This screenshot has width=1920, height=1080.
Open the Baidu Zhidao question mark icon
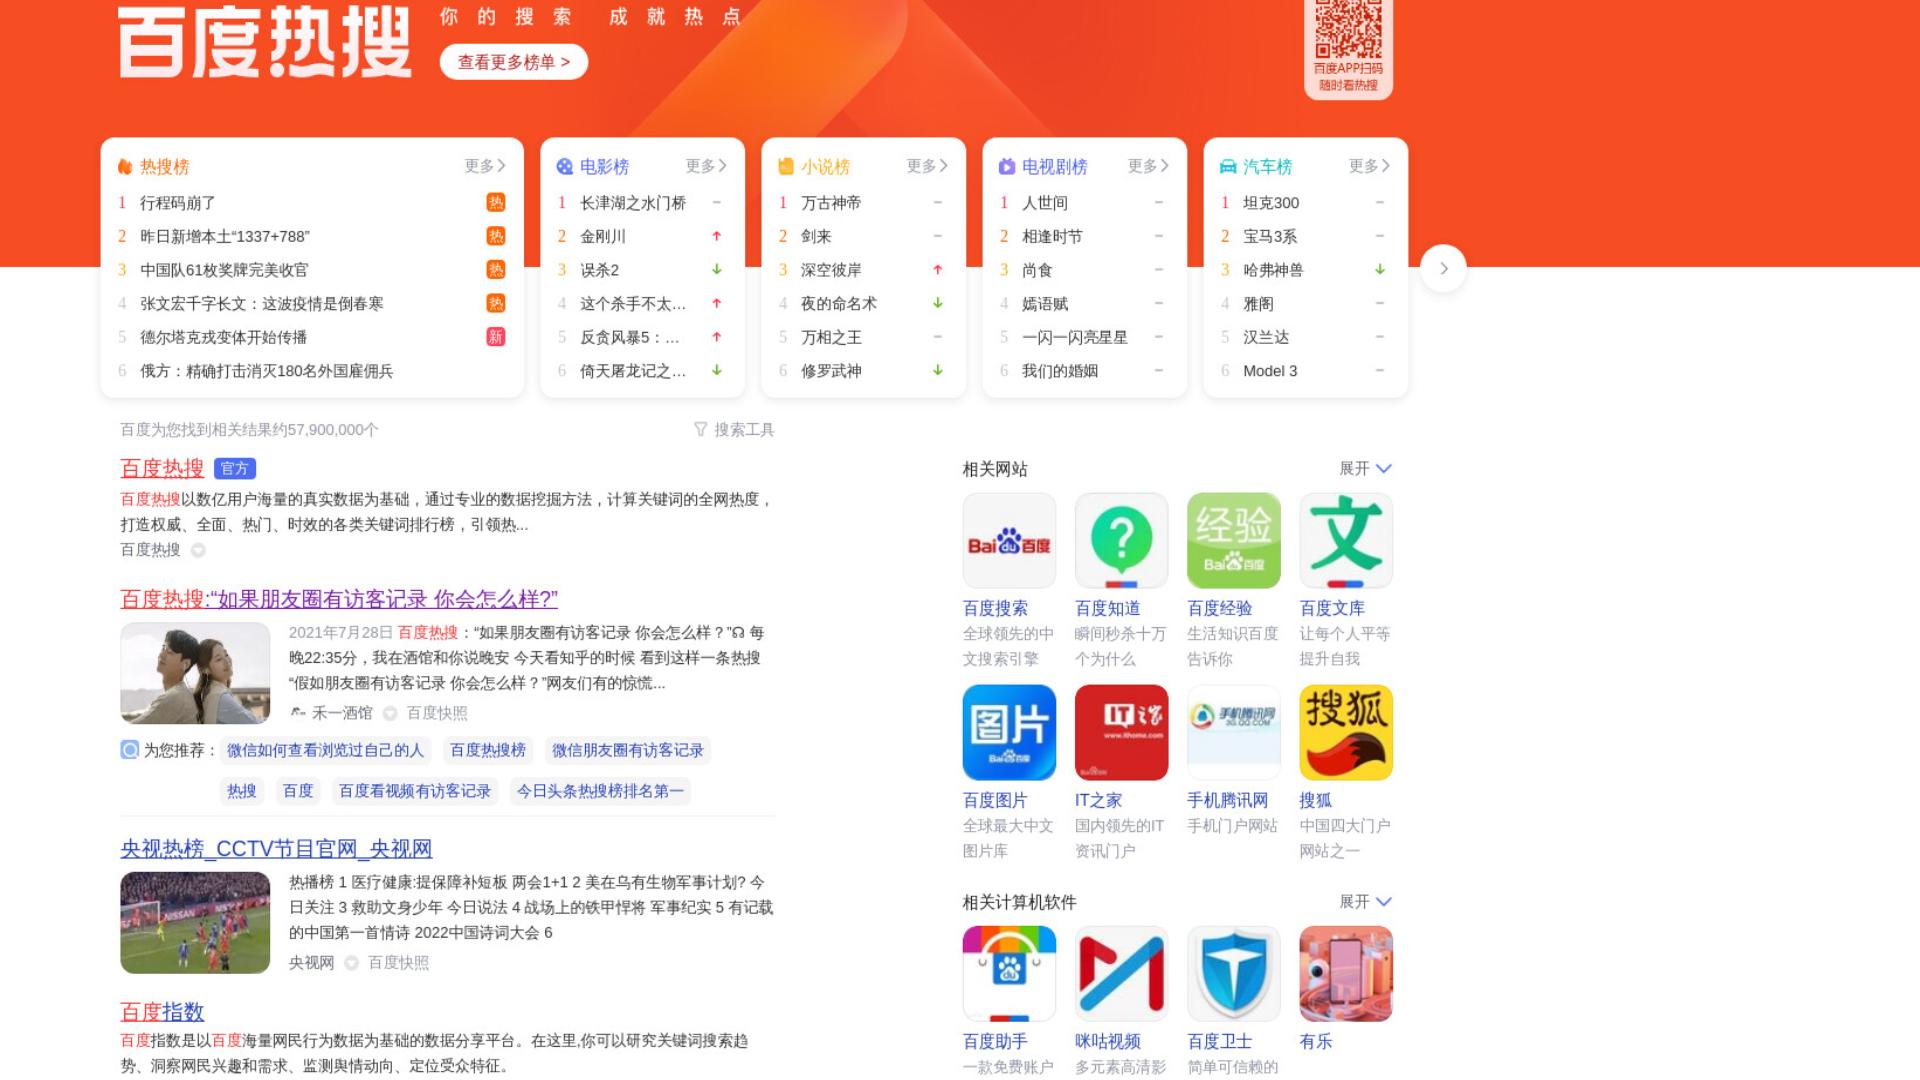1121,540
